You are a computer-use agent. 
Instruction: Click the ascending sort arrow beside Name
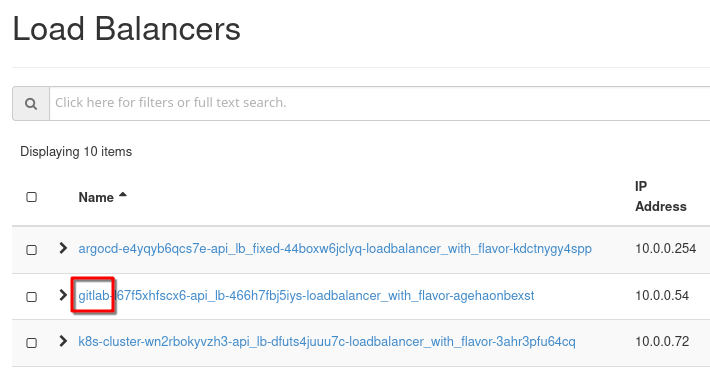[x=123, y=195]
